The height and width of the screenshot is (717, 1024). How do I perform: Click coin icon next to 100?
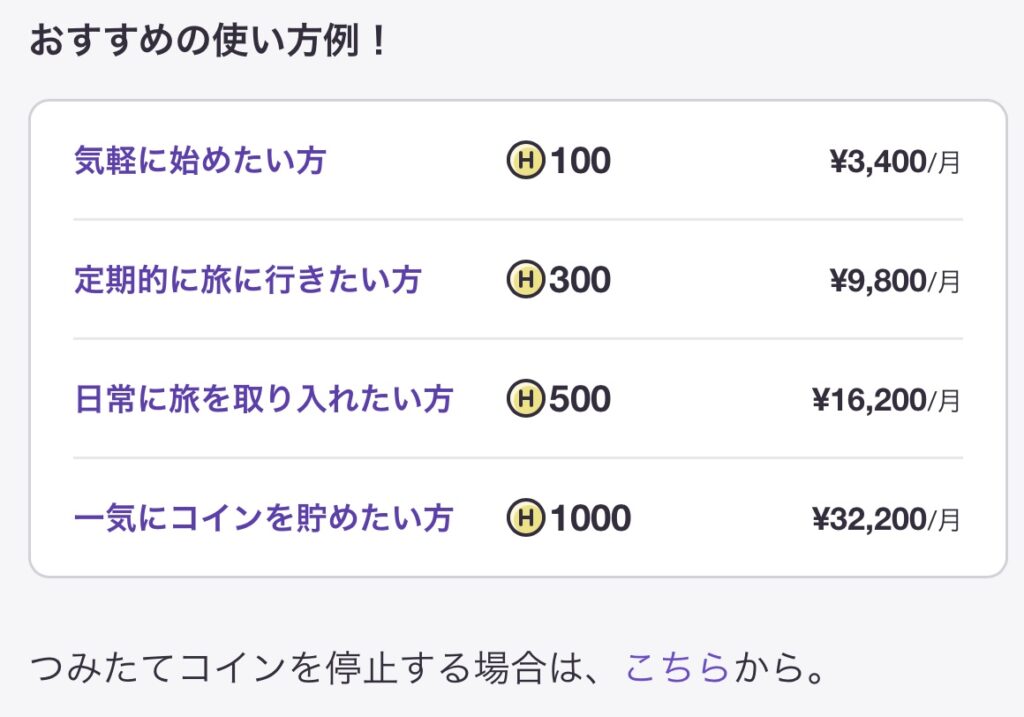525,160
